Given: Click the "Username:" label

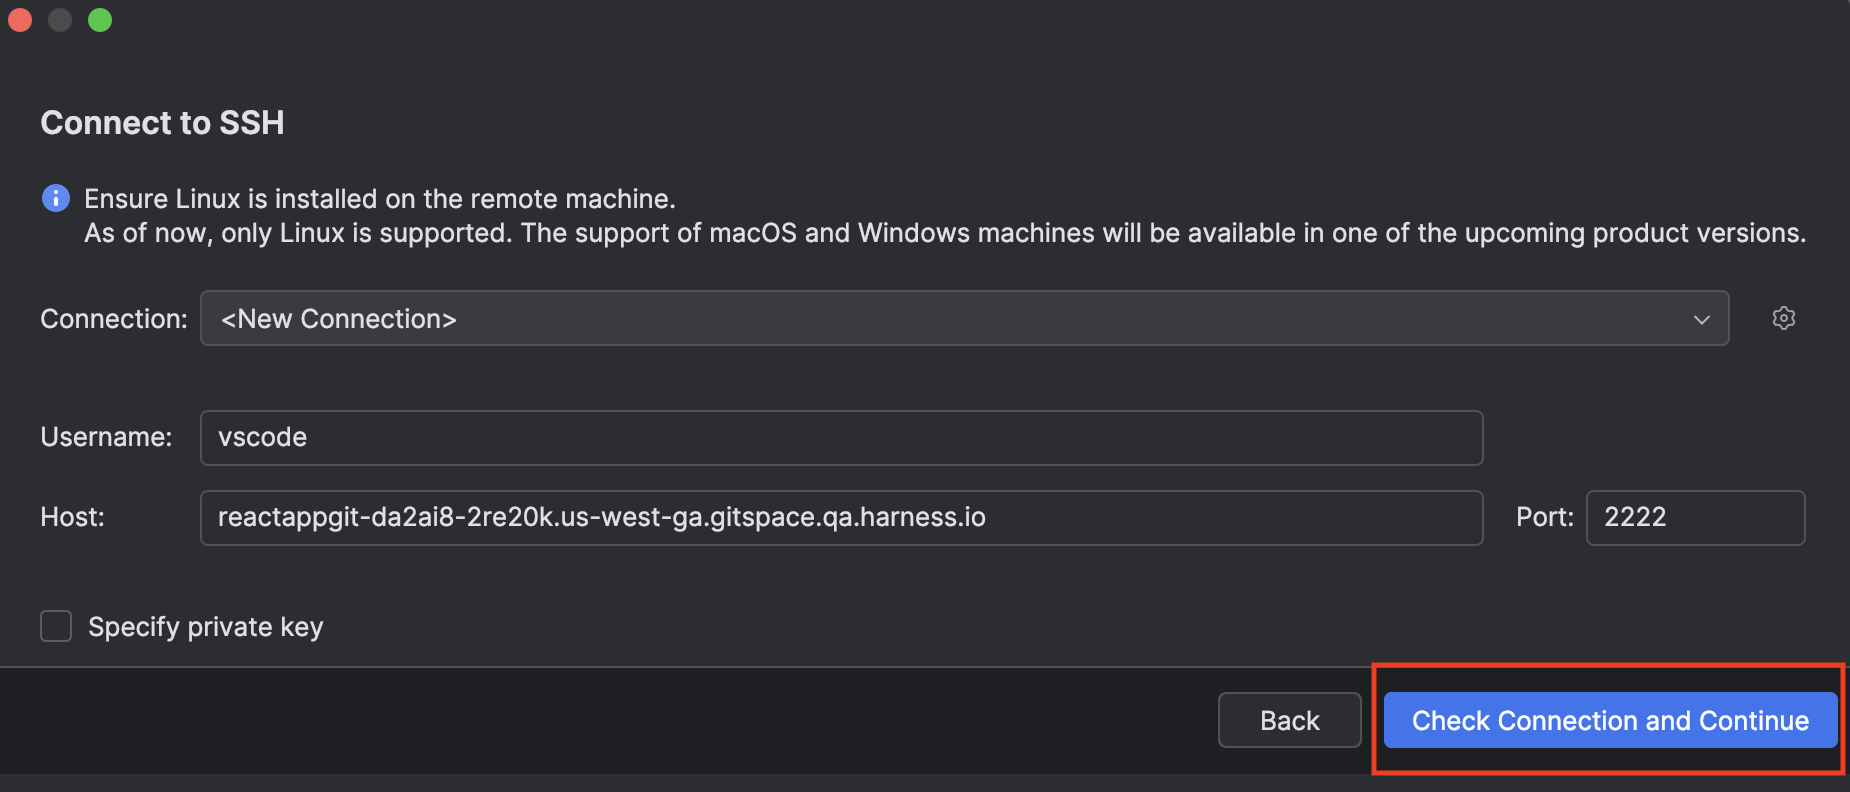Looking at the screenshot, I should point(106,437).
